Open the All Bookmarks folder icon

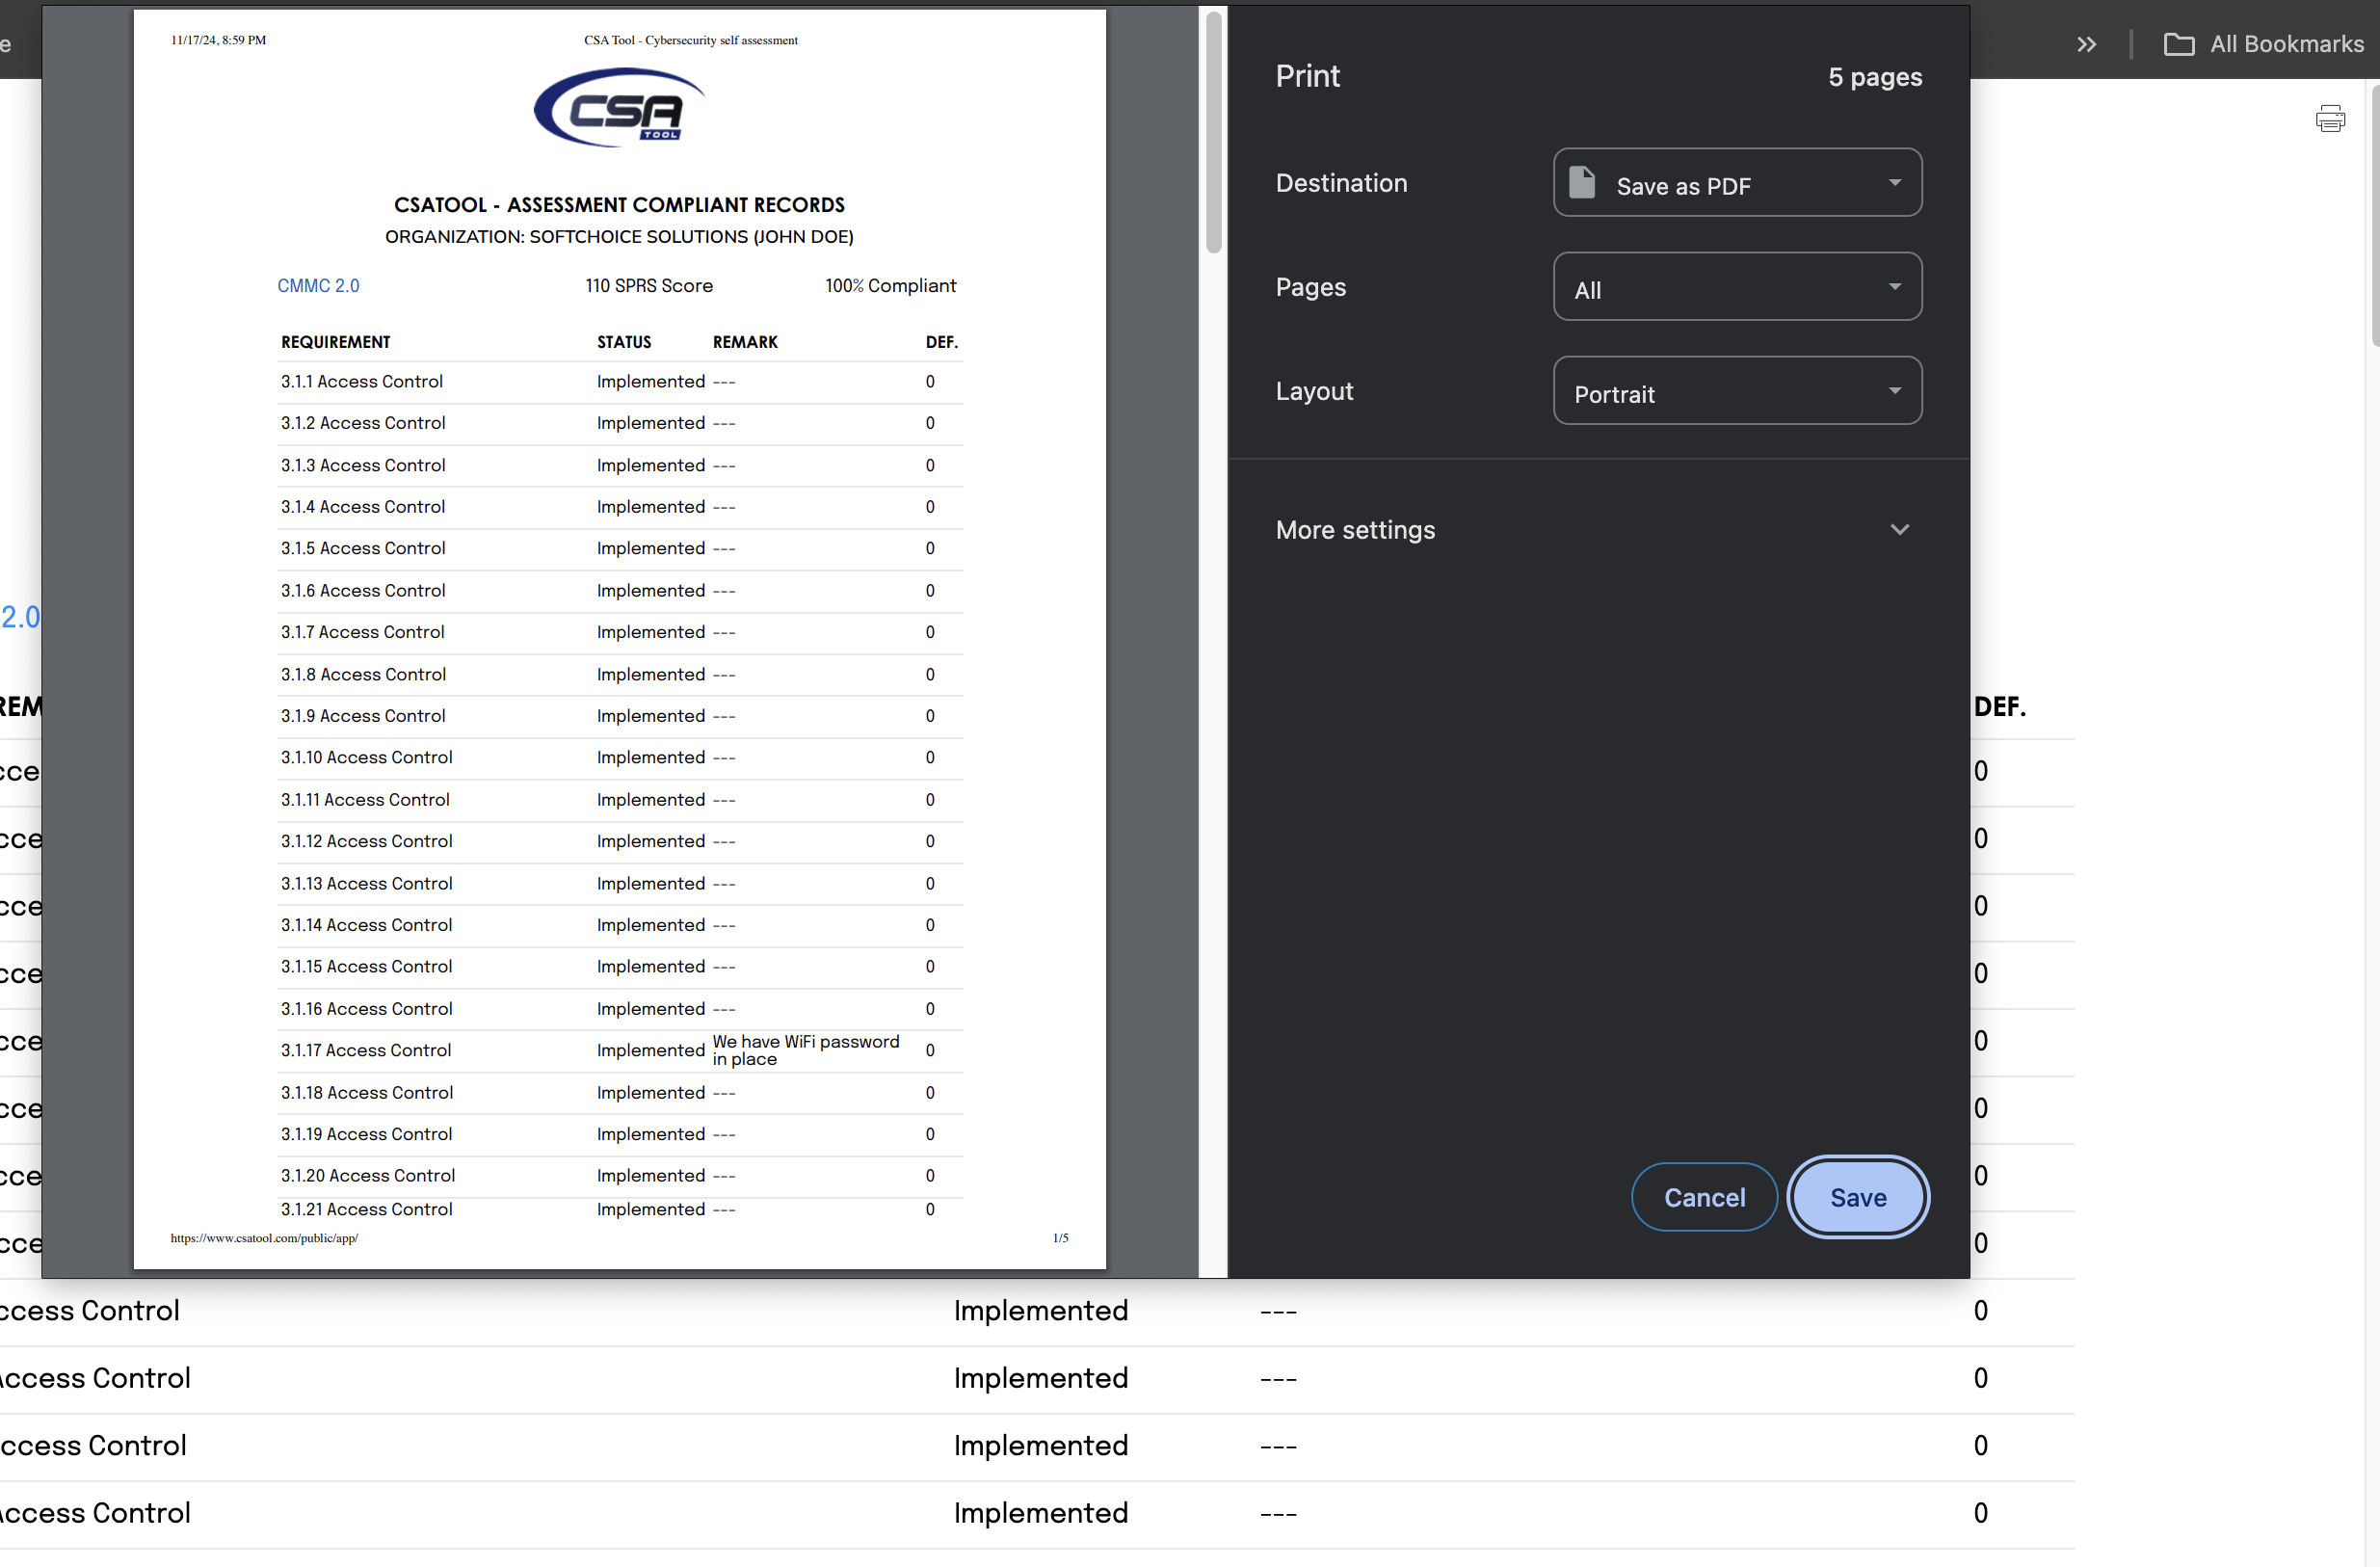coord(2178,44)
